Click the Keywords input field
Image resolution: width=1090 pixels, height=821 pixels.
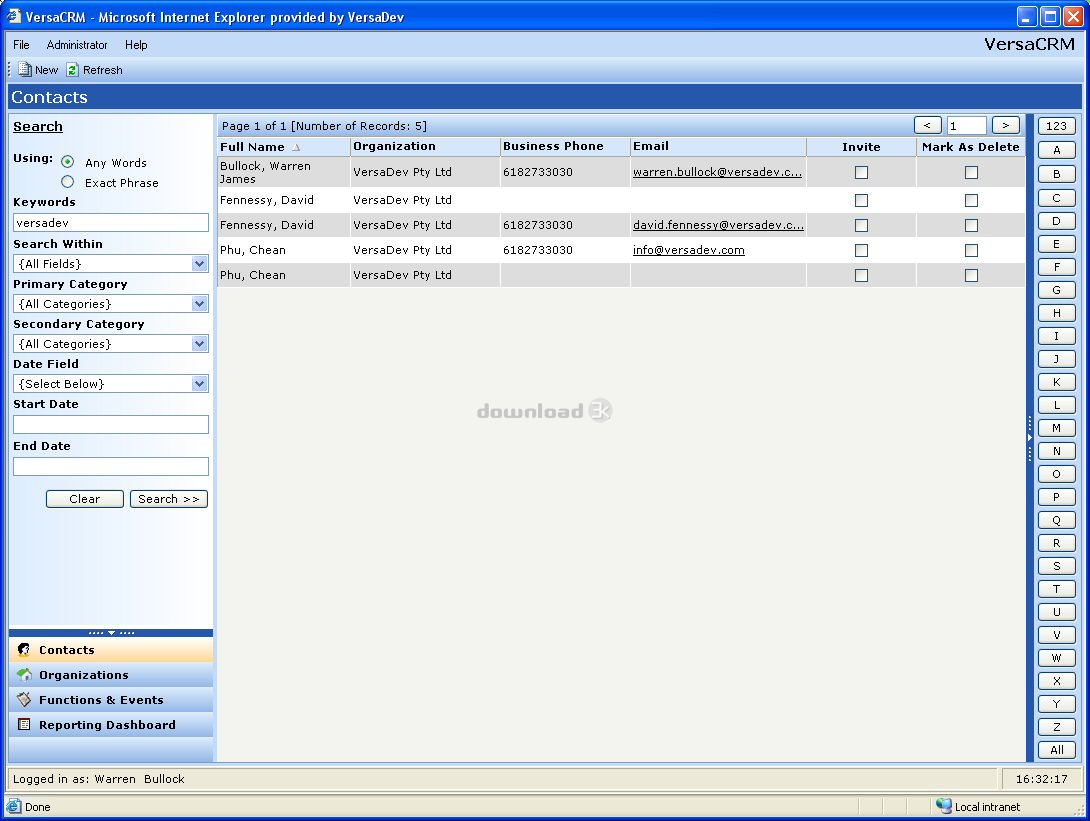tap(111, 222)
